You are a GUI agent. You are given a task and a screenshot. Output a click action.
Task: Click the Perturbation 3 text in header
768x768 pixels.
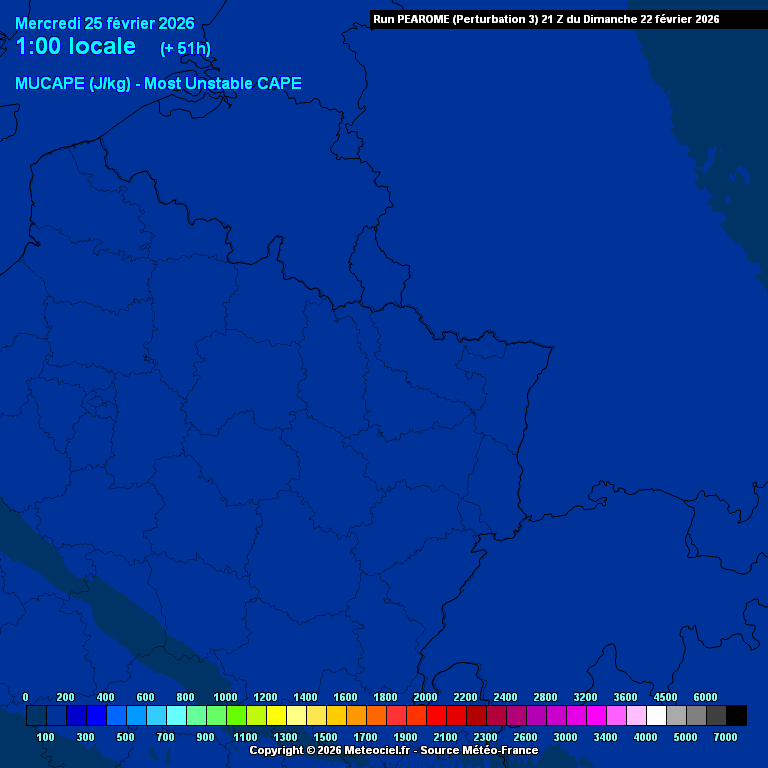point(490,19)
